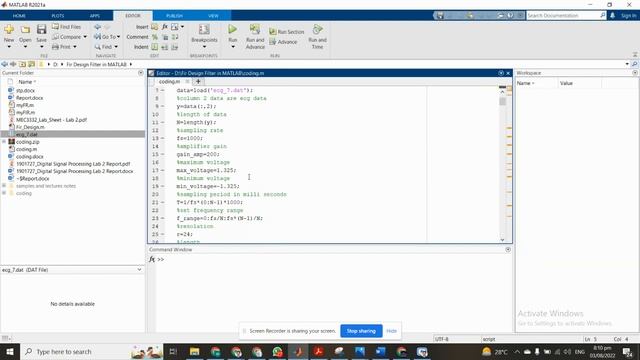Open Workspace panel actions menu

(x=635, y=73)
